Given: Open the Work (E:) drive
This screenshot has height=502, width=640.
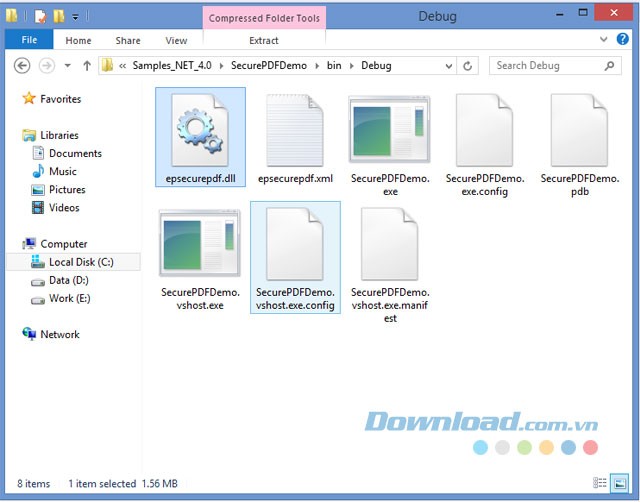Looking at the screenshot, I should click(x=69, y=298).
